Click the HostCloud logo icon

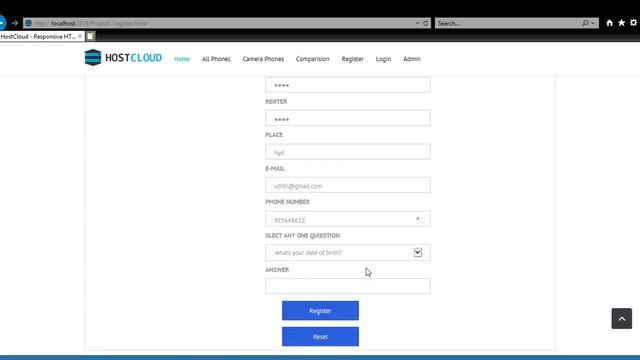point(93,58)
